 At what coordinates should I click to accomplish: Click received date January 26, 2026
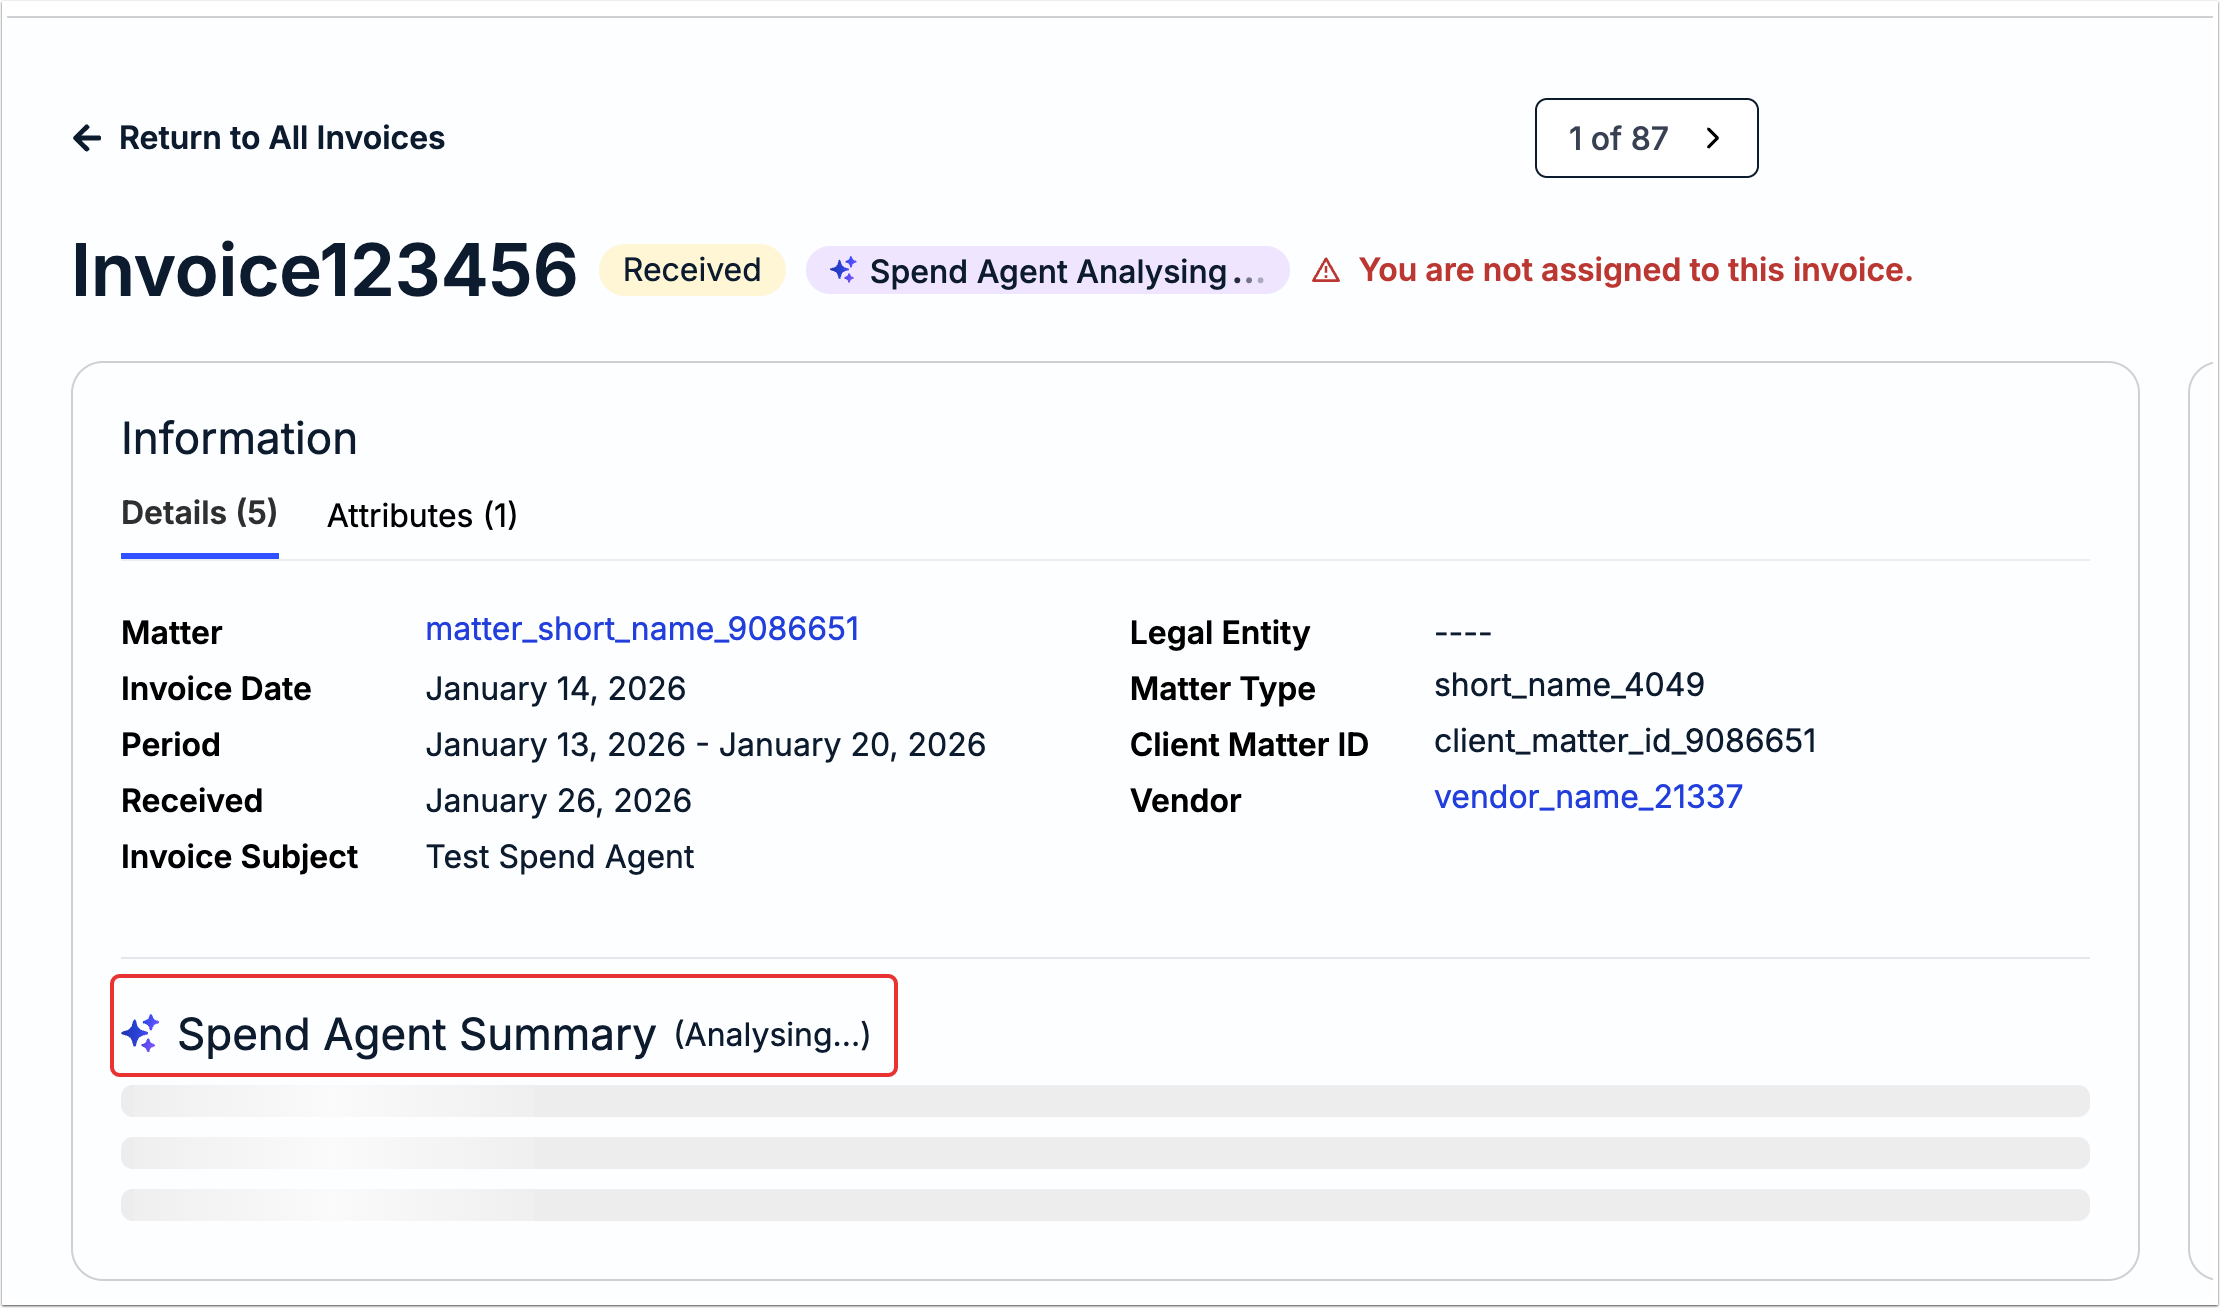[559, 801]
